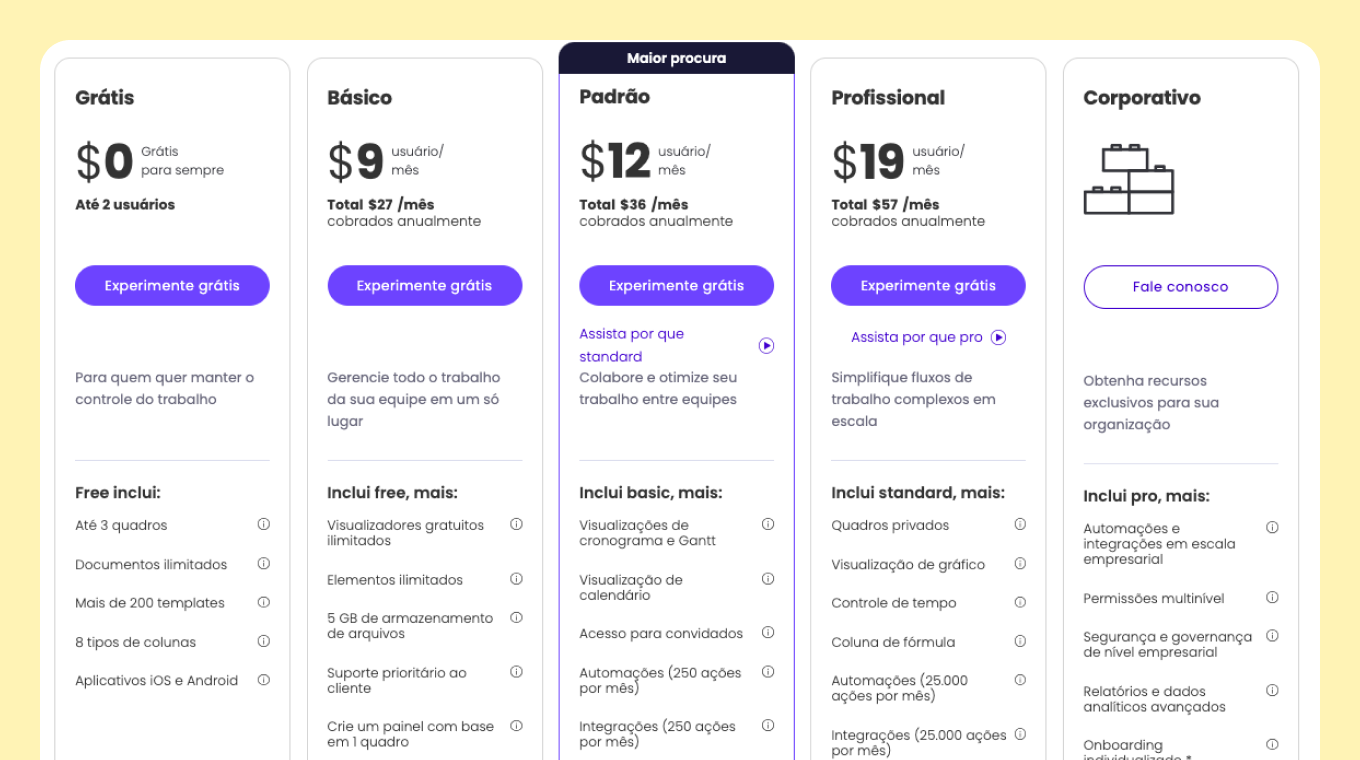Viewport: 1360px width, 760px height.
Task: Click info icon next to "Elementos ilimitados"
Action: coord(516,578)
